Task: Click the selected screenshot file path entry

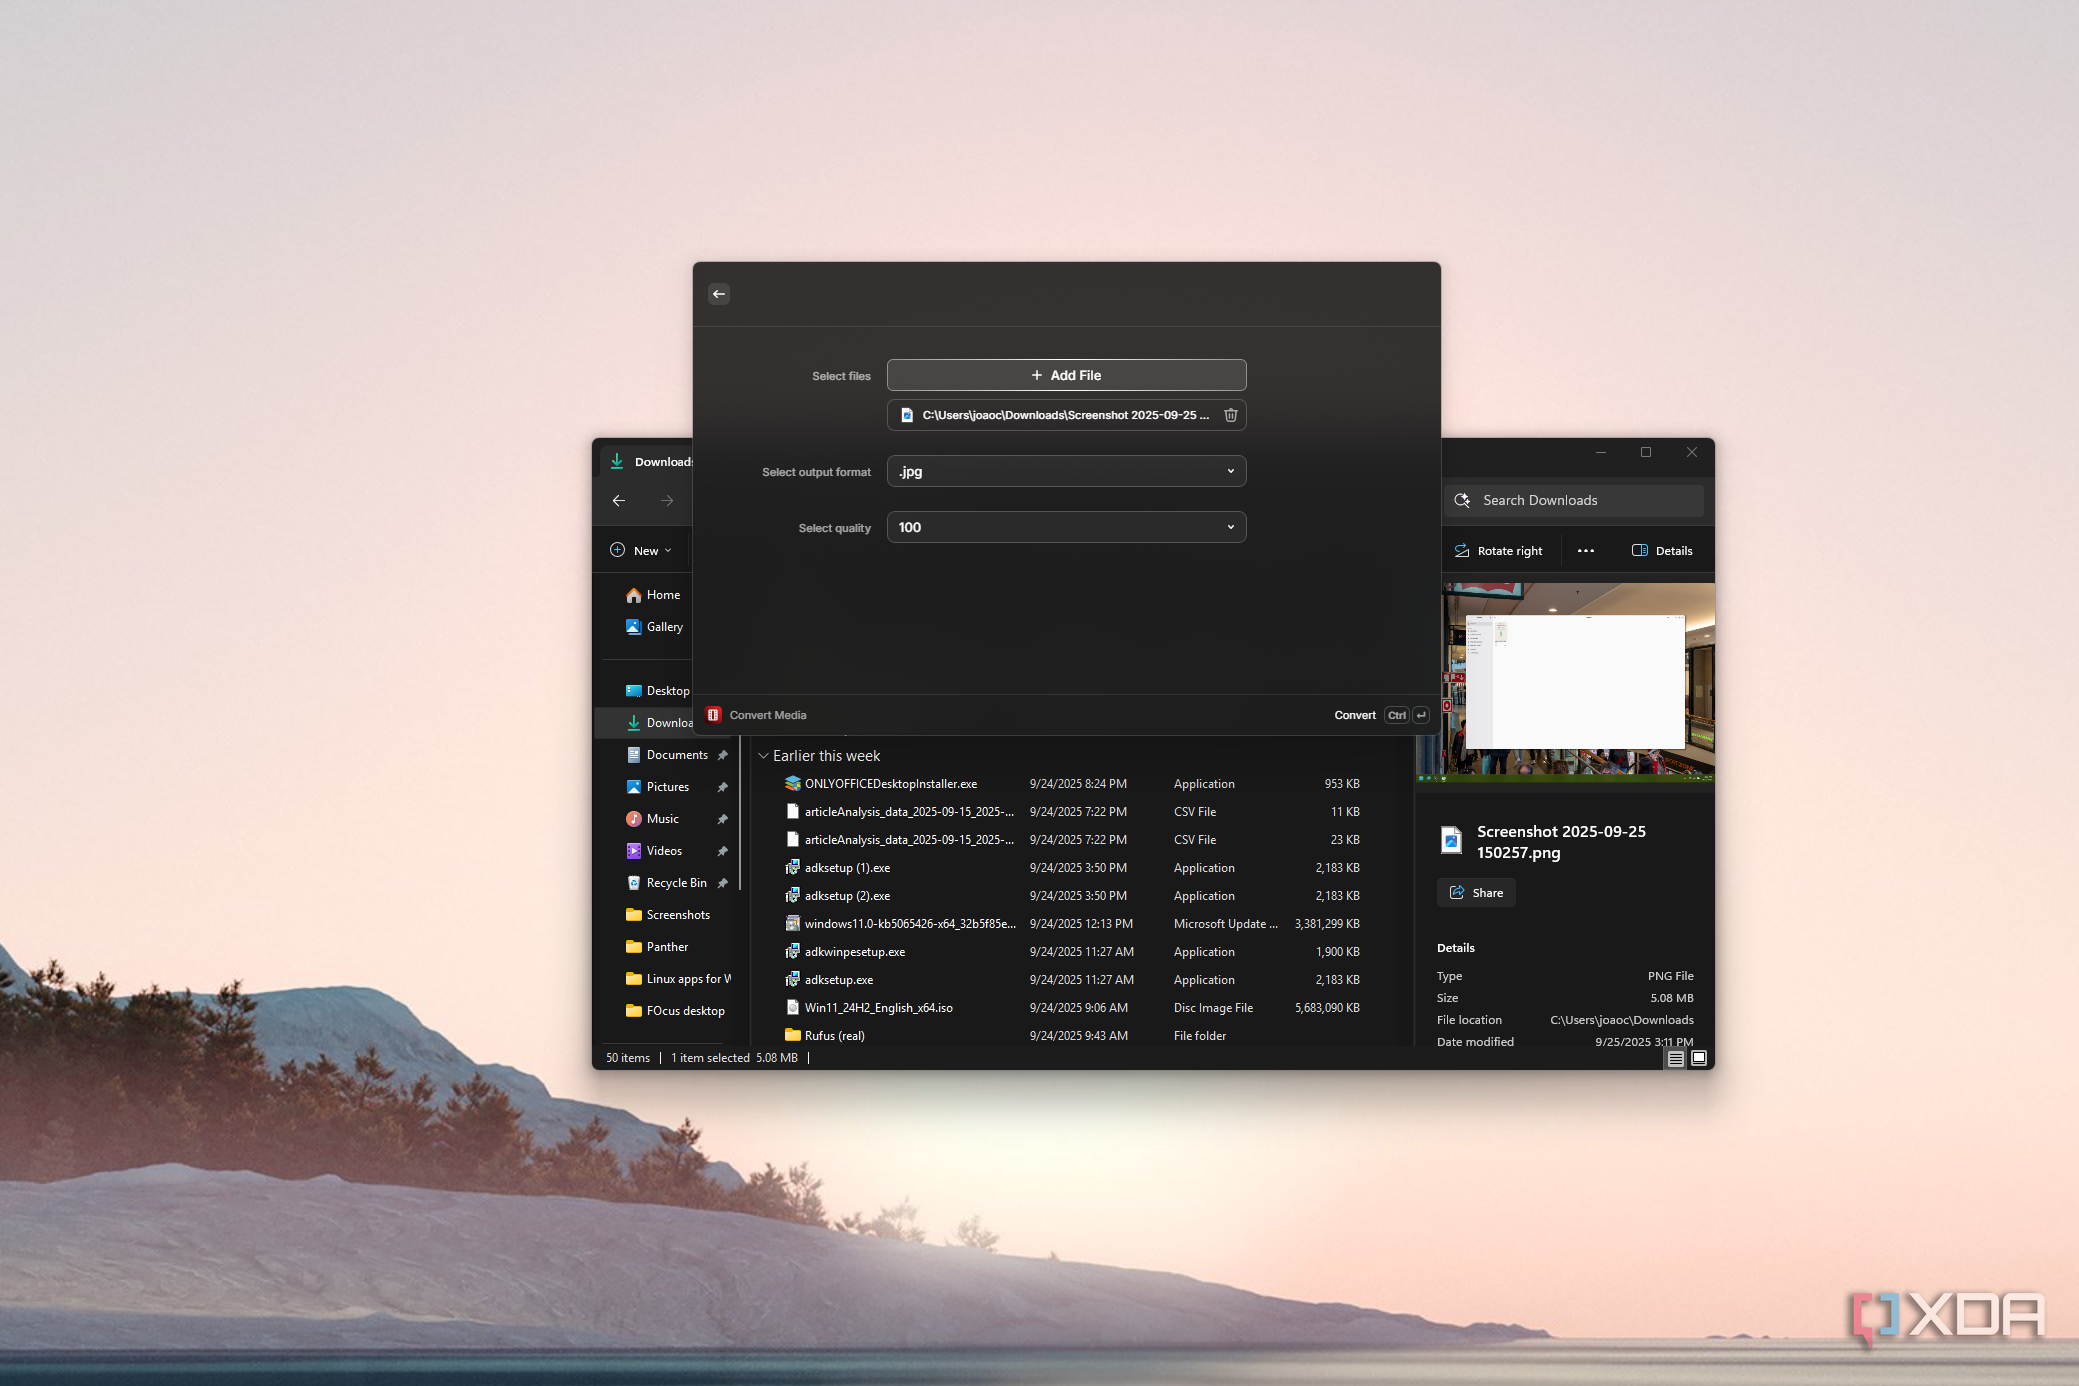Action: click(x=1066, y=415)
